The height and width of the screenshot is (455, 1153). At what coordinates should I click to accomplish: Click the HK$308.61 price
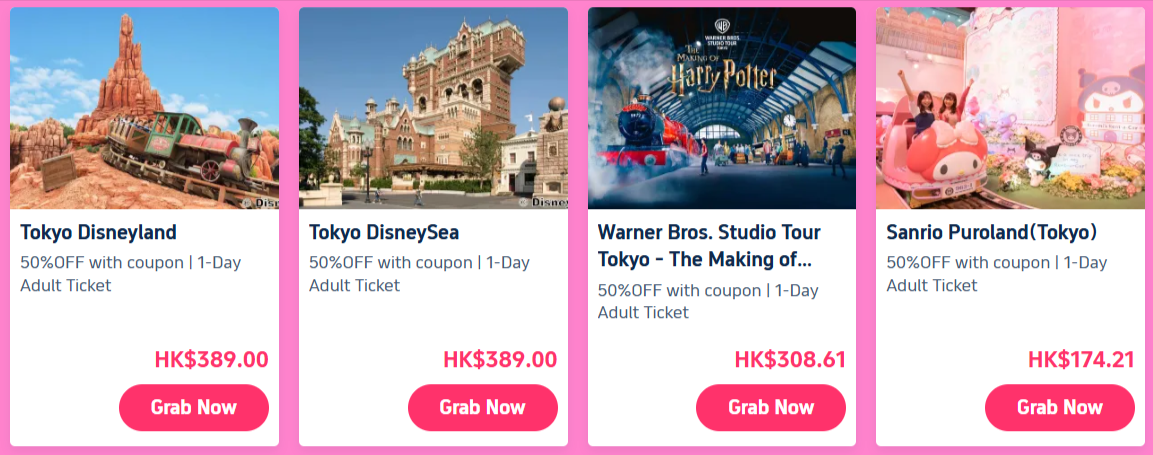point(790,360)
